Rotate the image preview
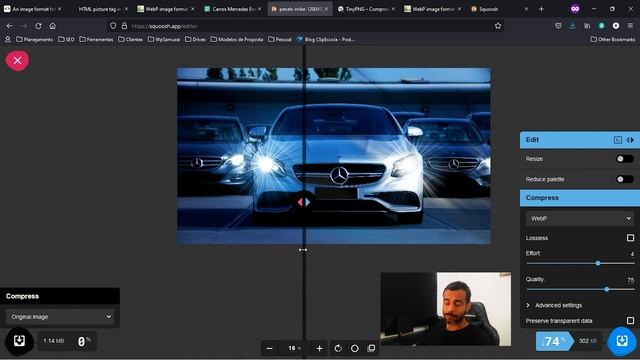Image resolution: width=640 pixels, height=360 pixels. pyautogui.click(x=338, y=348)
